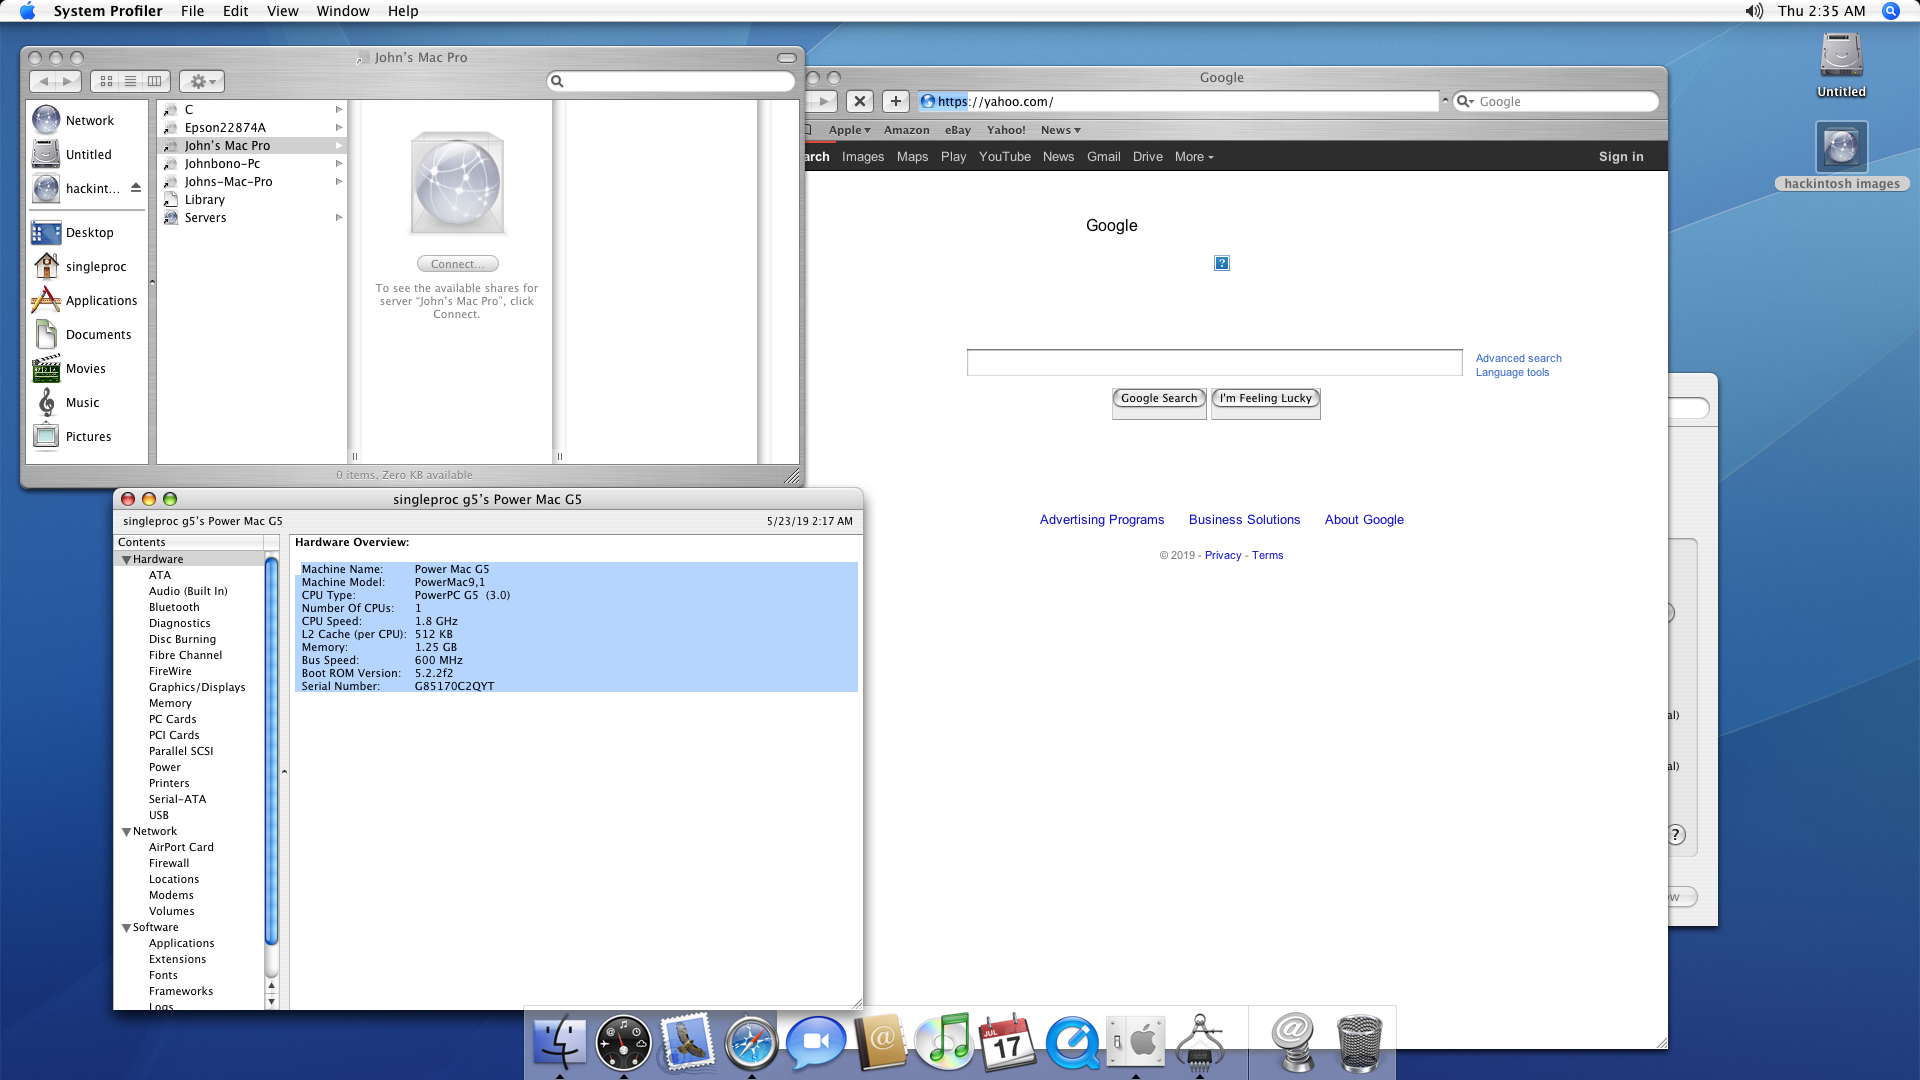1920x1080 pixels.
Task: Open Mail stamp icon in dock
Action: (687, 1042)
